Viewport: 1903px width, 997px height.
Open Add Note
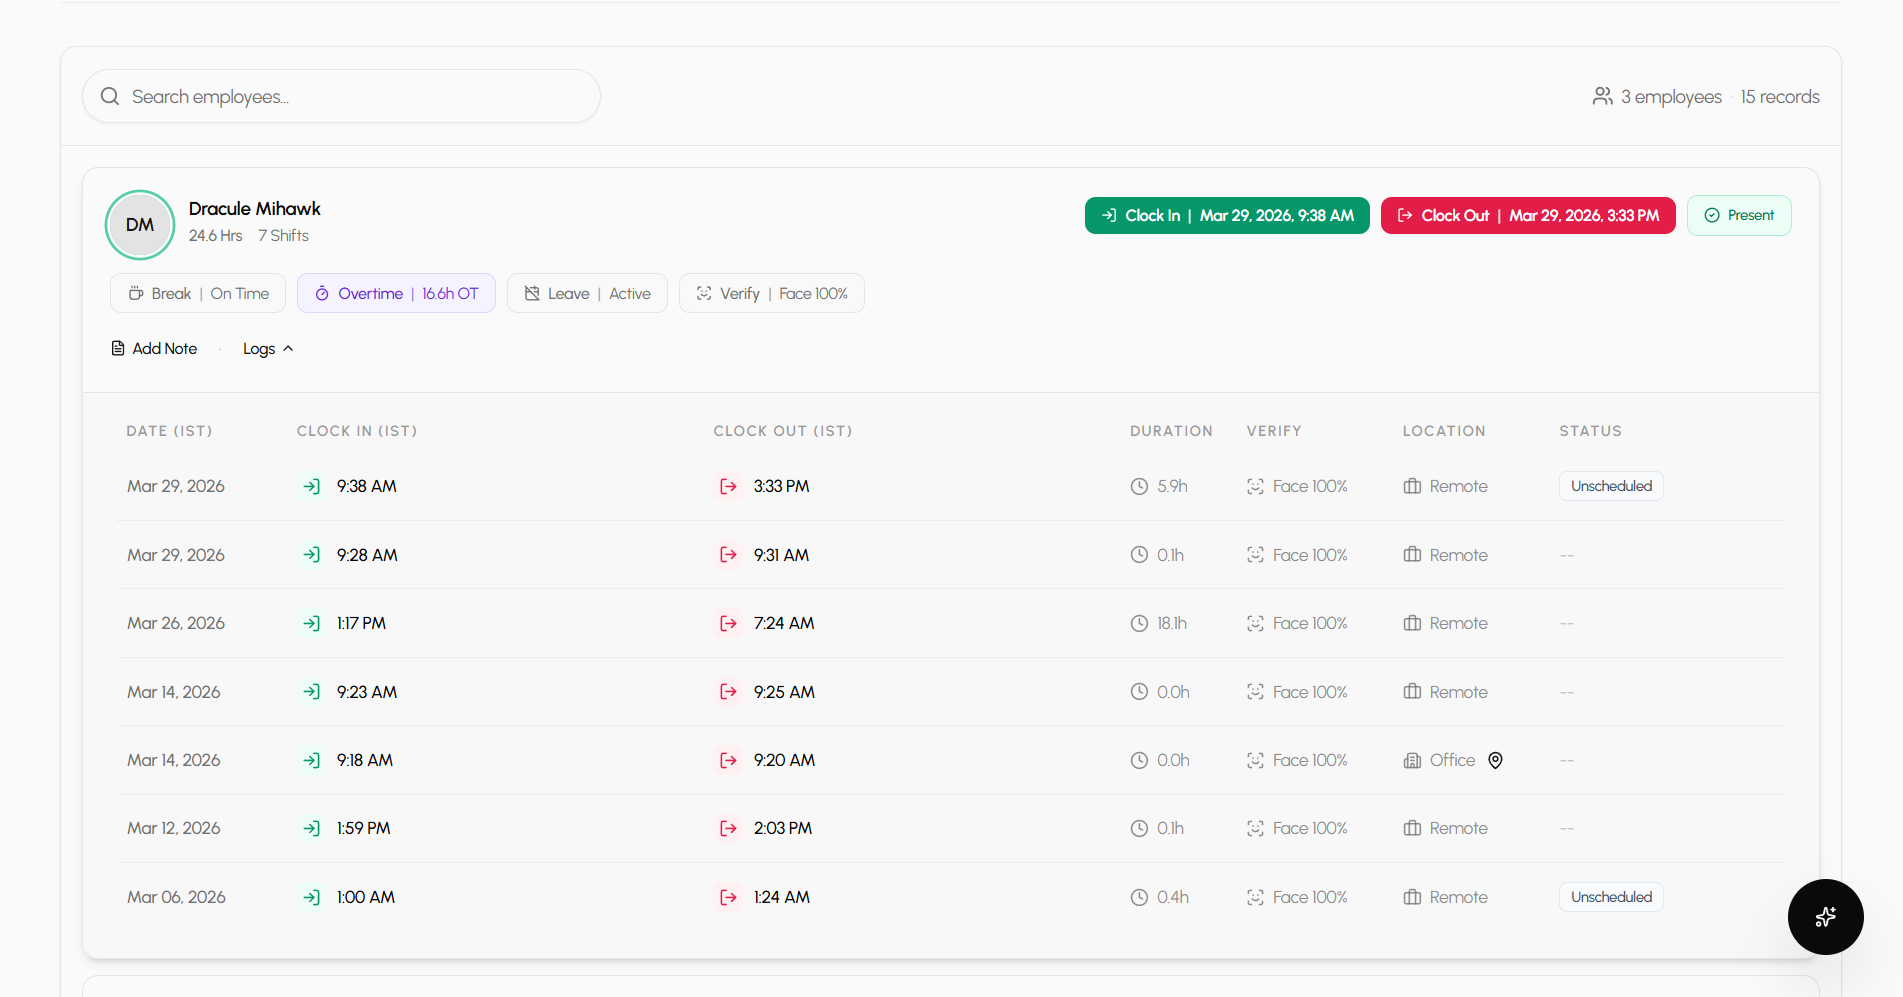pyautogui.click(x=154, y=349)
